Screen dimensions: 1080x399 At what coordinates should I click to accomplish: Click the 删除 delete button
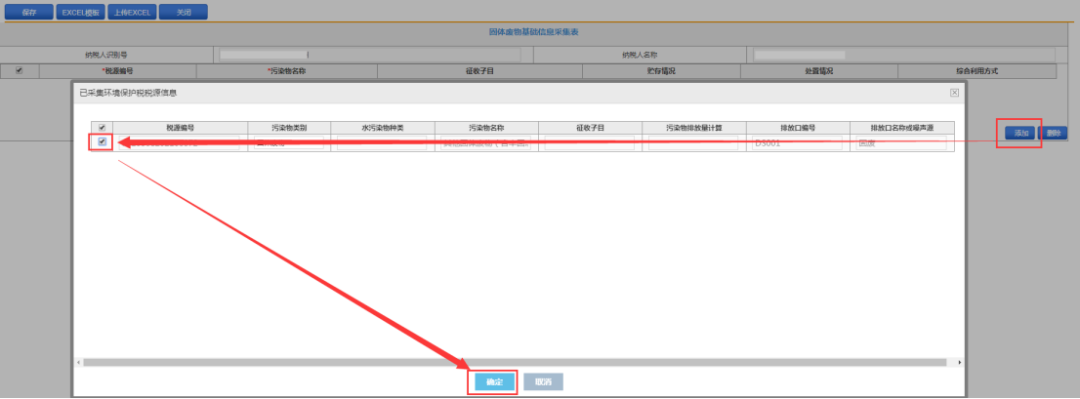(x=1052, y=133)
